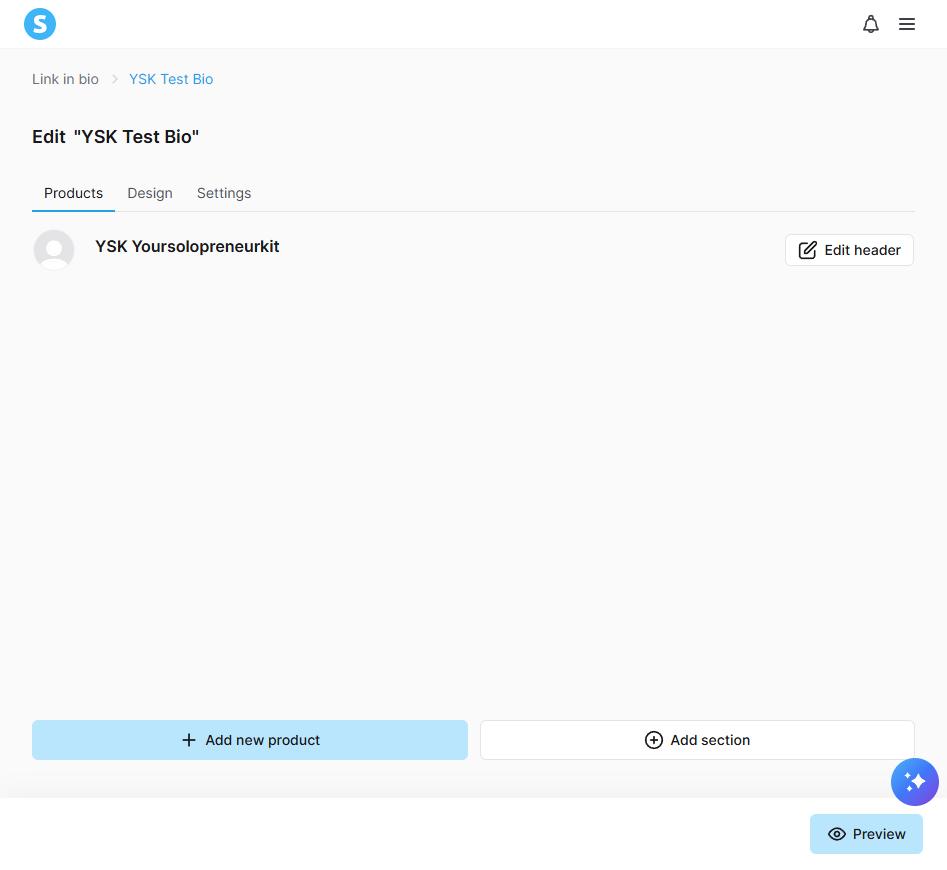Click the blue S logo icon
Screen dimensions: 947x870
[40, 24]
